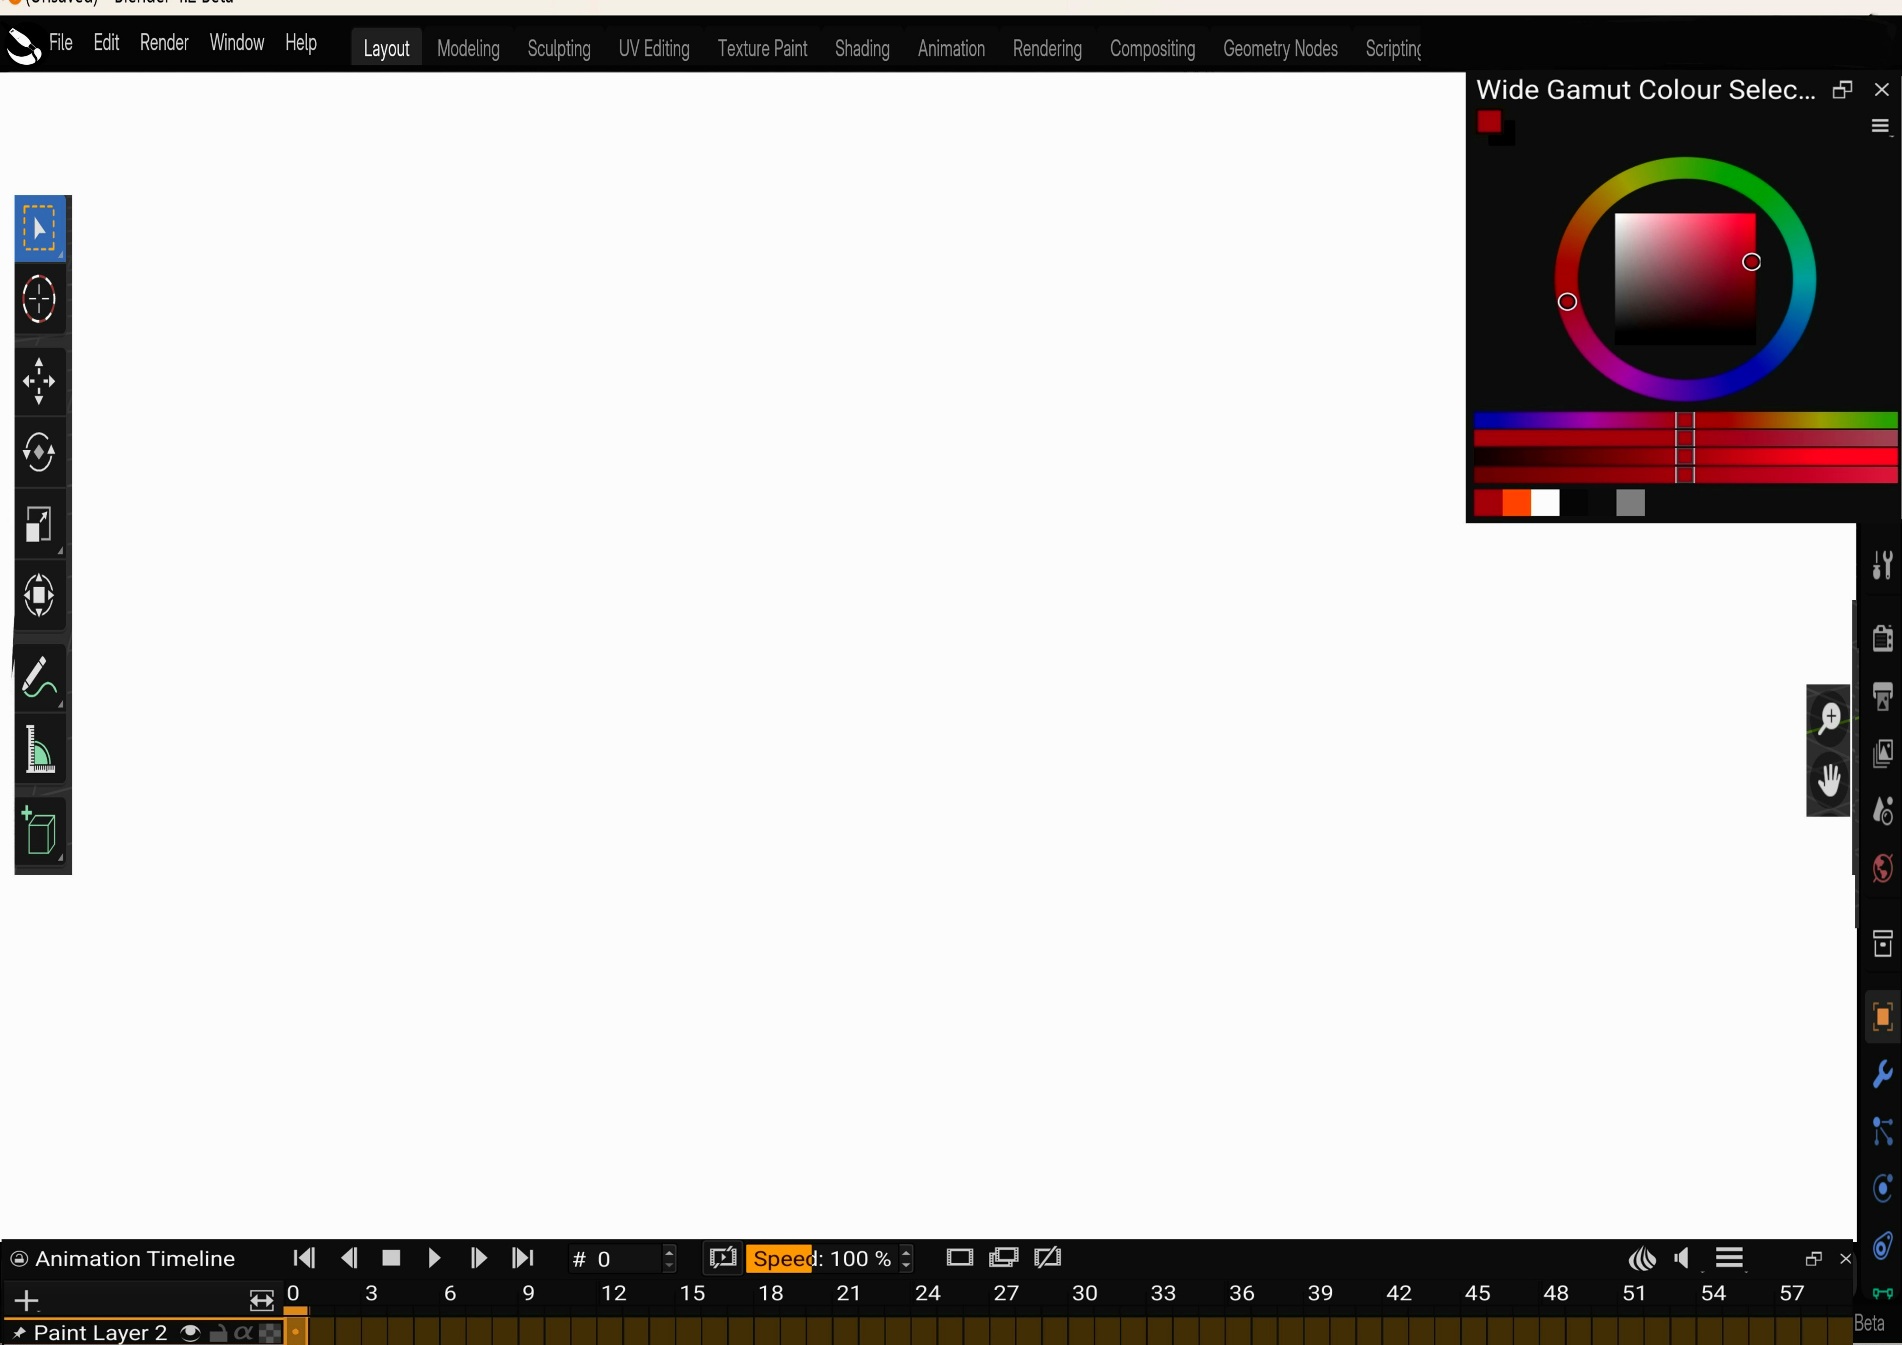Open the colour selector docker menu
The height and width of the screenshot is (1345, 1902).
pos(1880,126)
